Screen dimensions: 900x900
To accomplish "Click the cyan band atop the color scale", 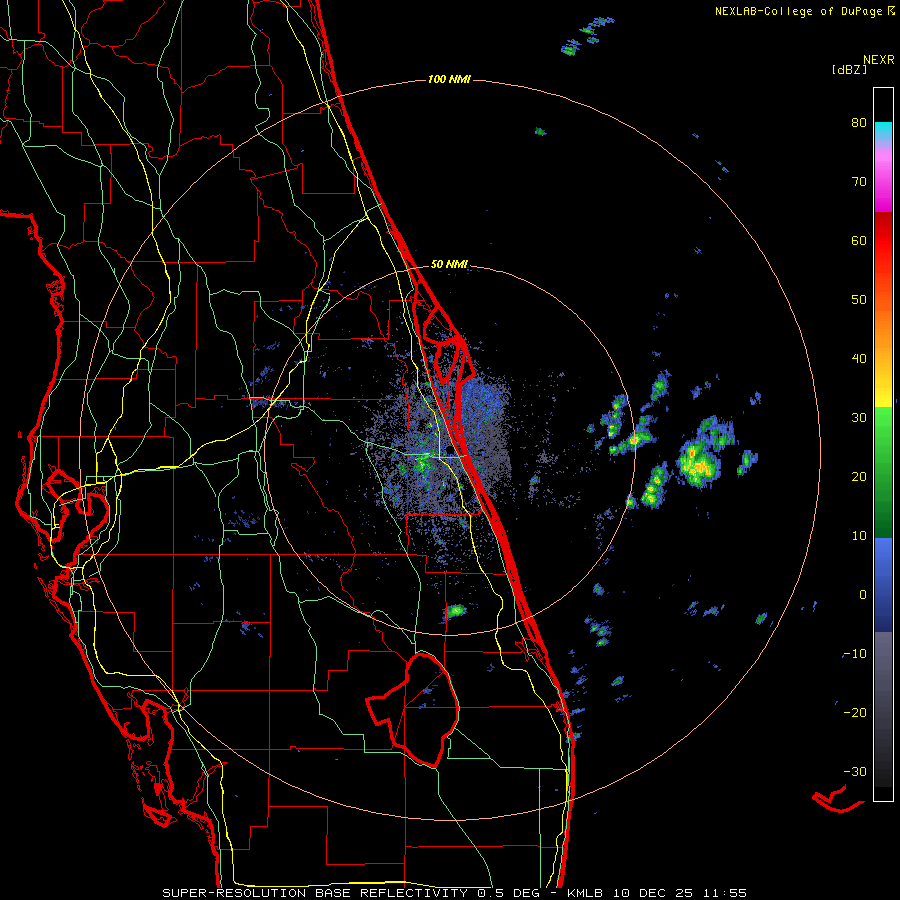I will click(x=883, y=131).
